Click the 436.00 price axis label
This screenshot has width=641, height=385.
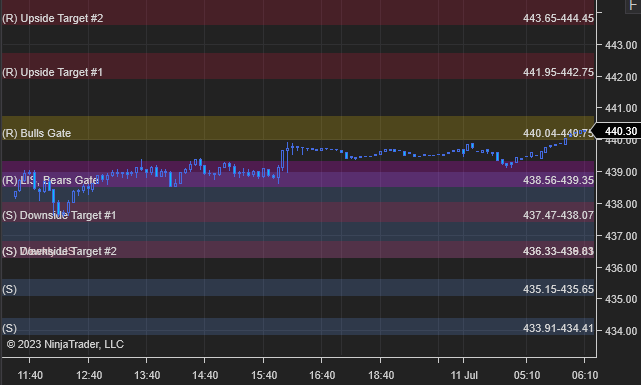coord(621,268)
